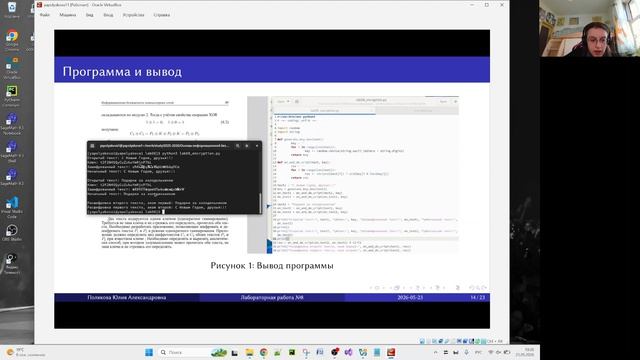Open File Explorer from taskbar

coord(249,352)
